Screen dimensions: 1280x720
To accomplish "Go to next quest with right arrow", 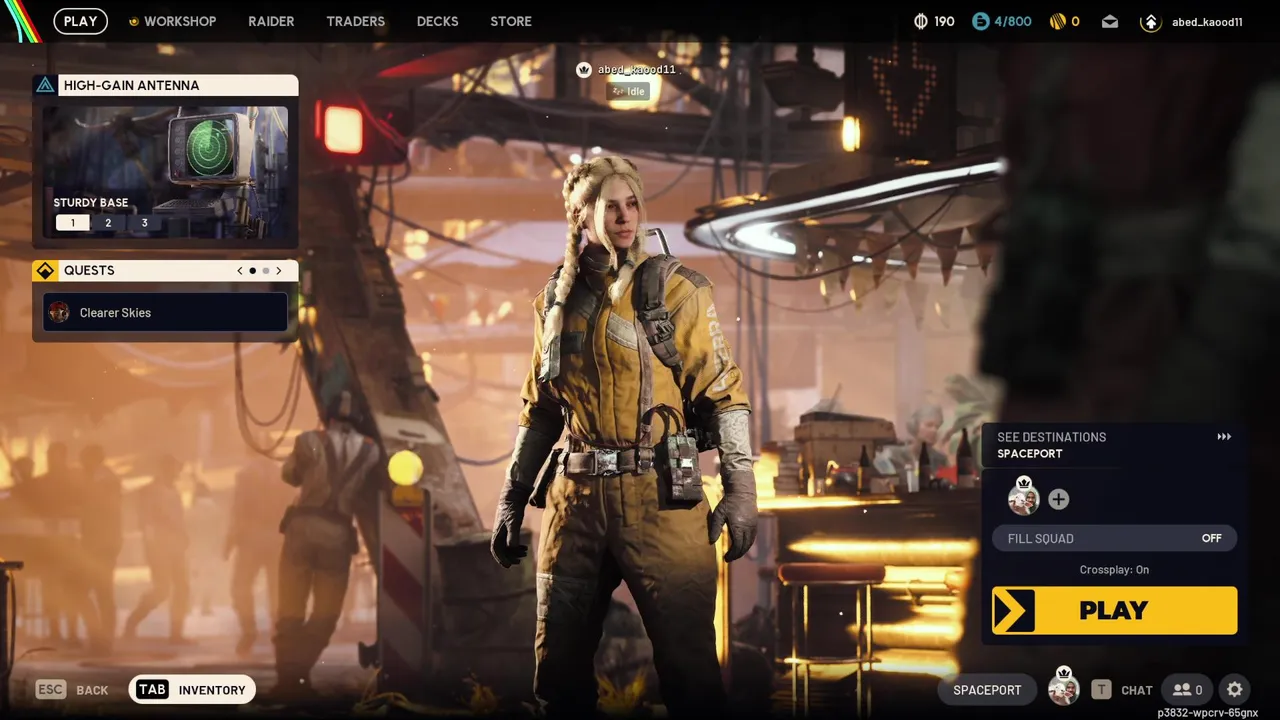I will tap(279, 271).
